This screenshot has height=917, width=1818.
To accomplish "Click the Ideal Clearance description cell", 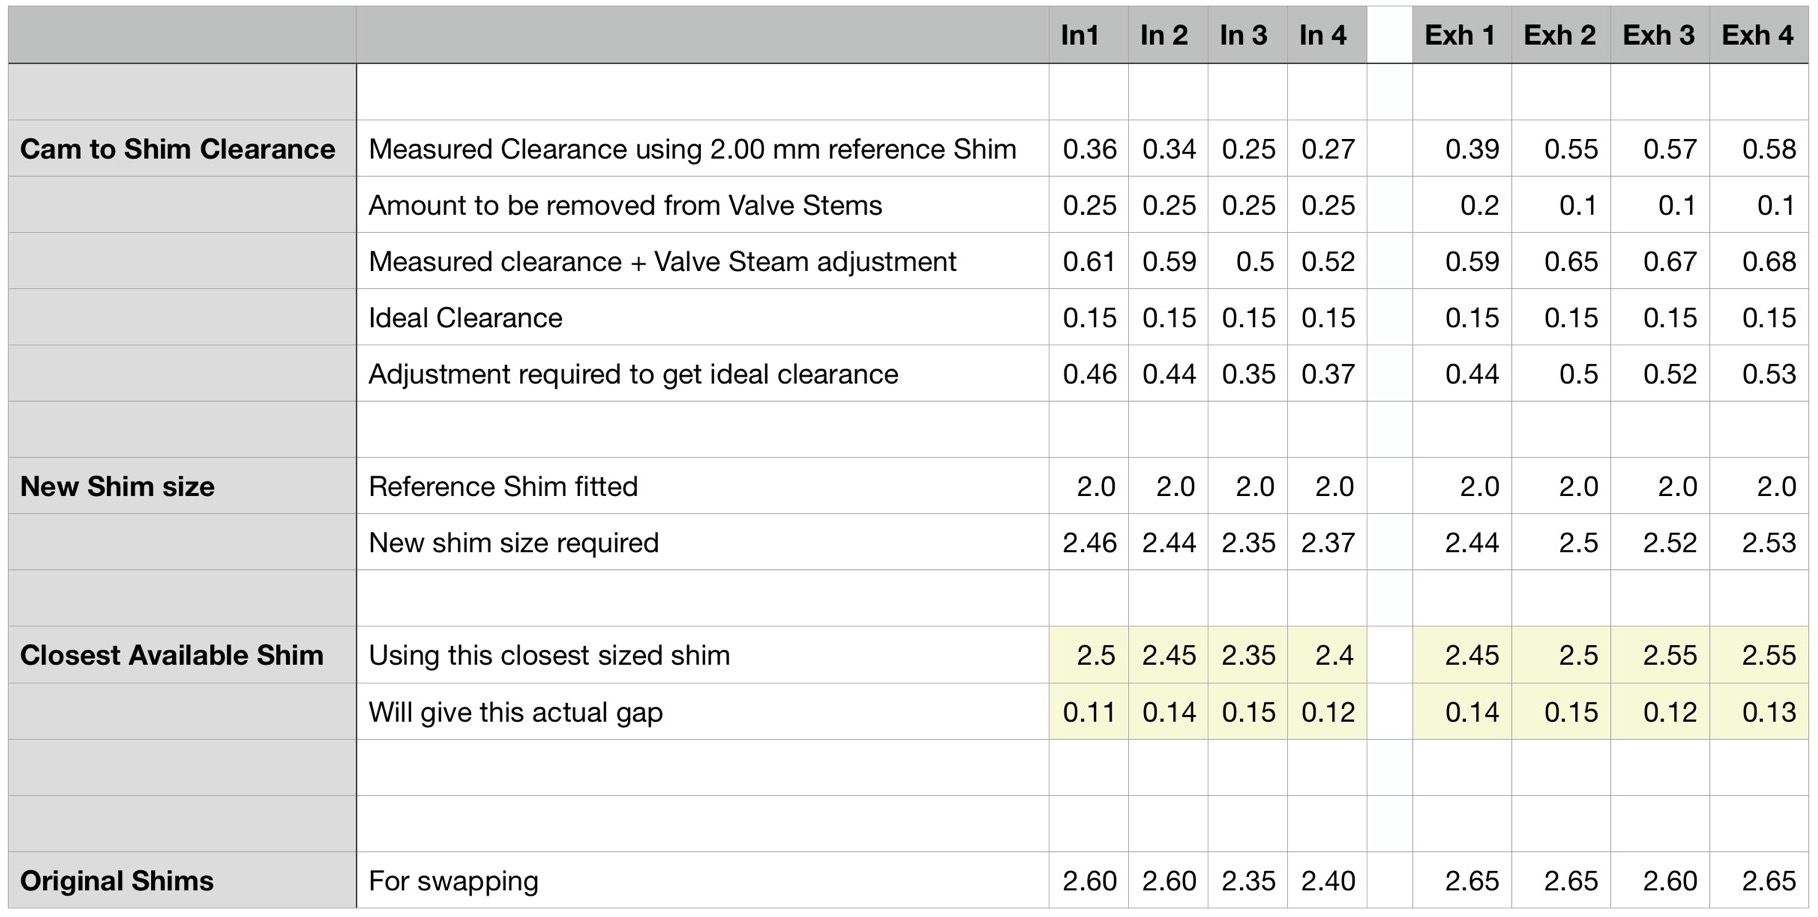I will [x=466, y=318].
